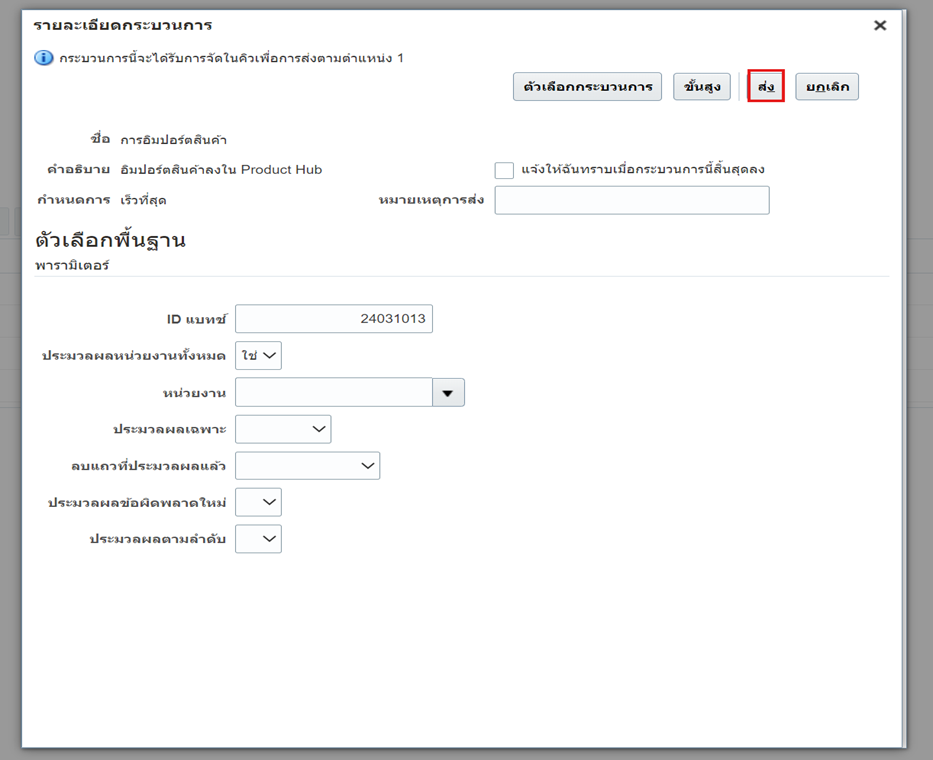Viewport: 933px width, 760px height.
Task: Click the เร็วที่สุด schedule value
Action: click(x=143, y=200)
